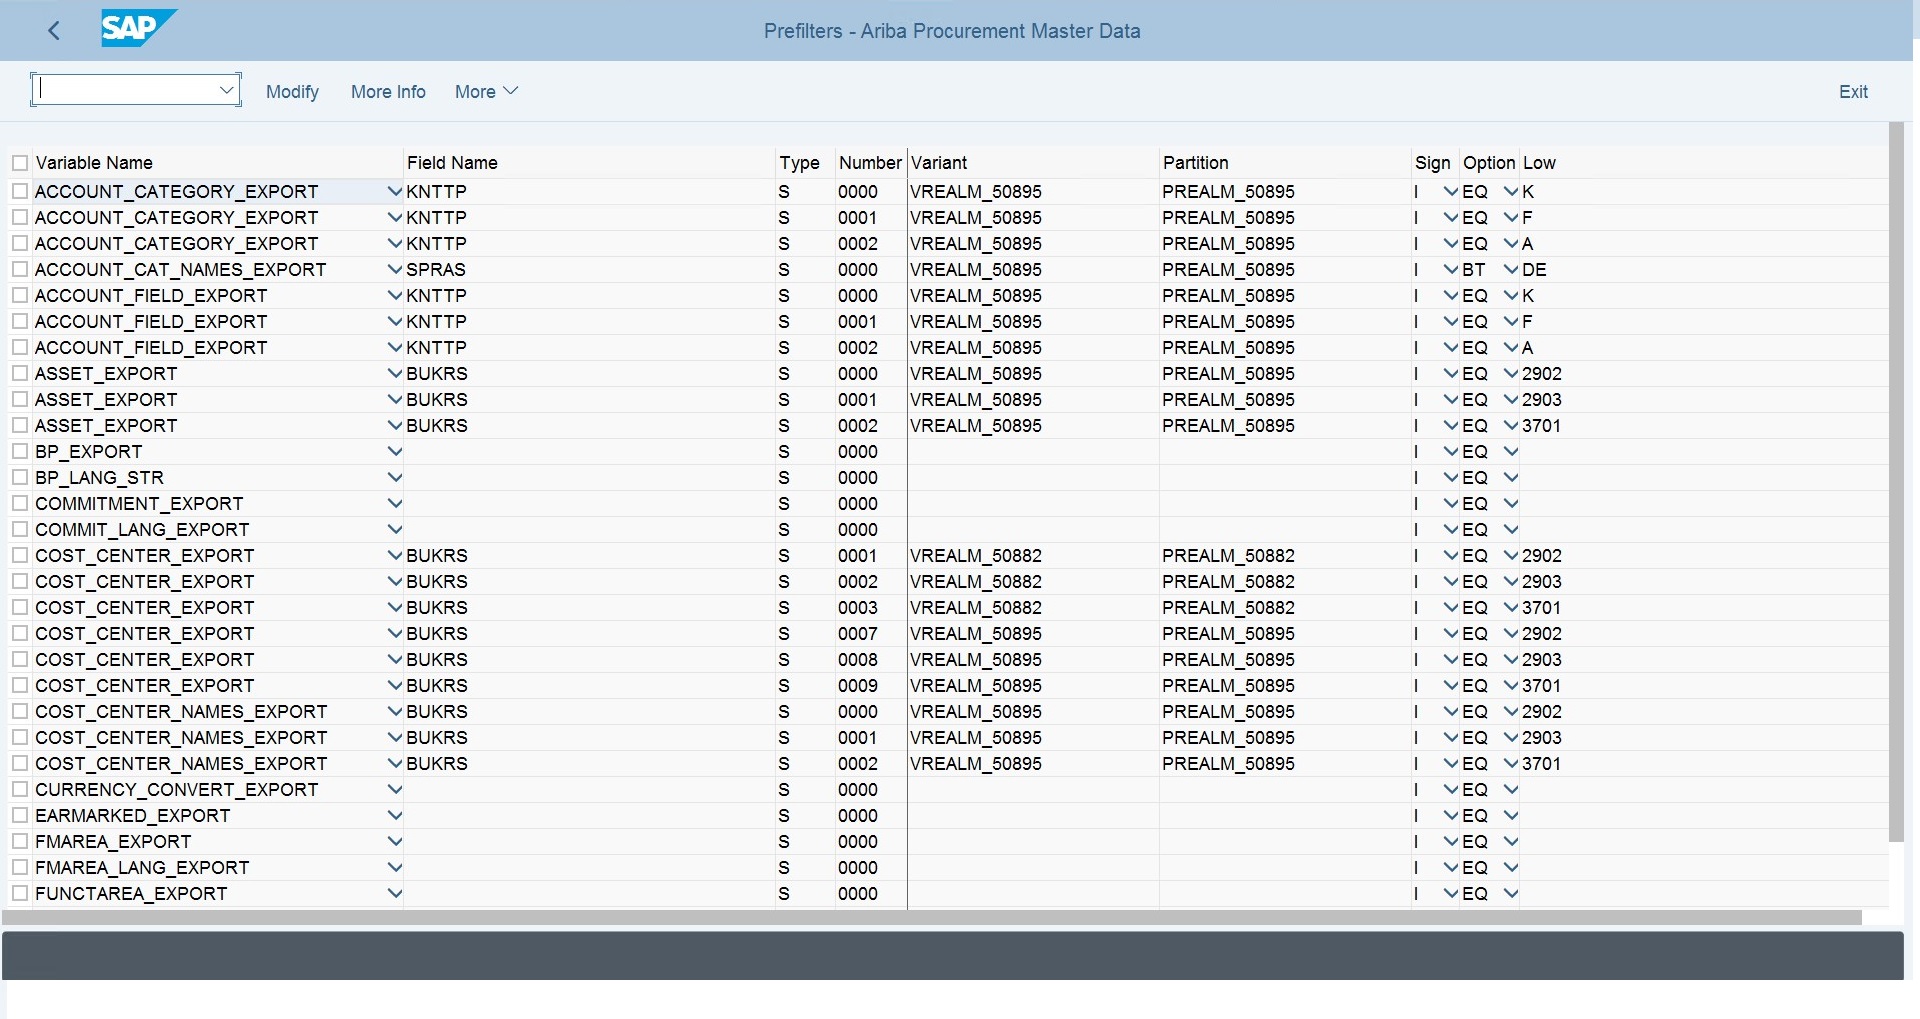Select the COMMIT_LANG_EXPORT row checkbox

coord(20,529)
